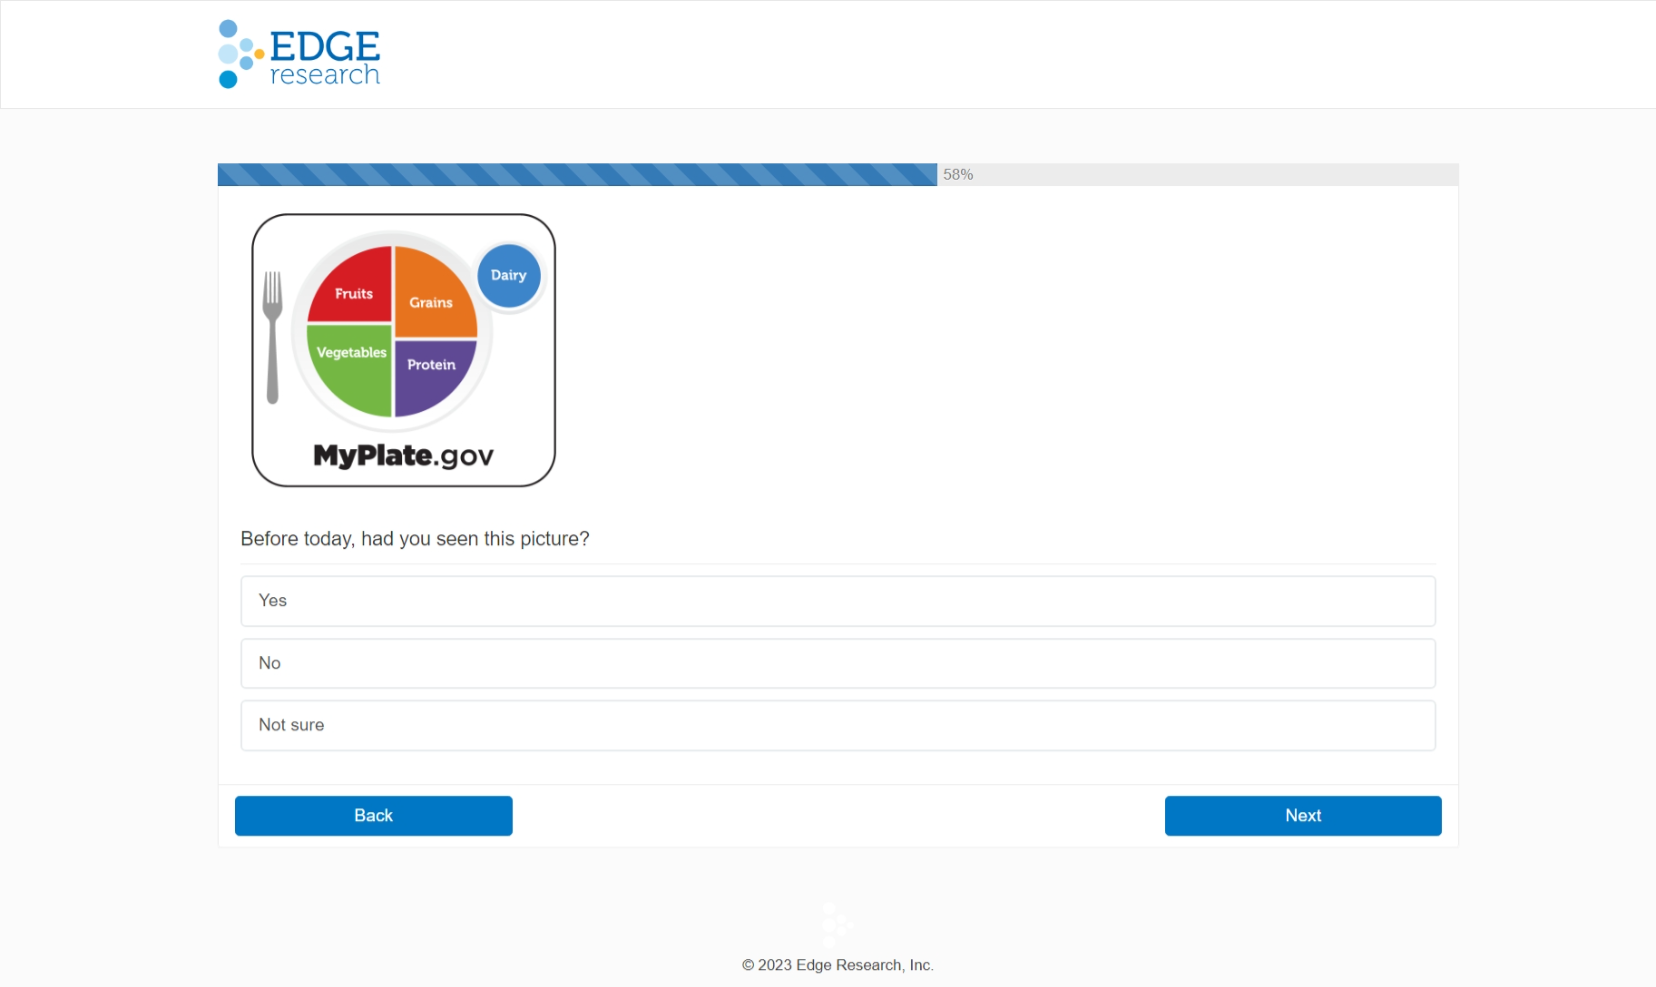Click the question "Before today, had you seen this picture?"
The image size is (1656, 987).
(415, 539)
